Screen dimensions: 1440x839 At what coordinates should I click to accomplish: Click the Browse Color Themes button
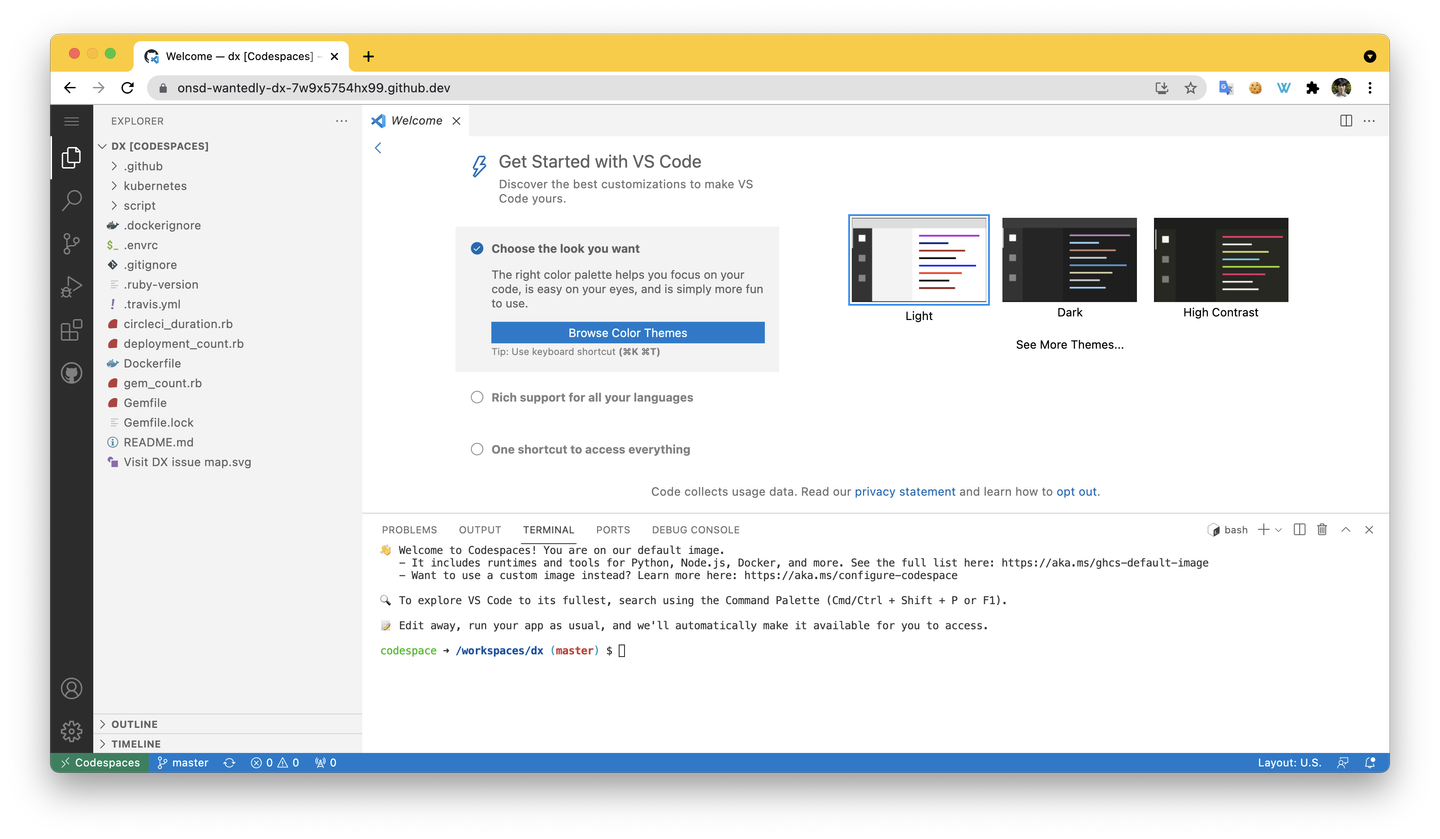pos(628,333)
